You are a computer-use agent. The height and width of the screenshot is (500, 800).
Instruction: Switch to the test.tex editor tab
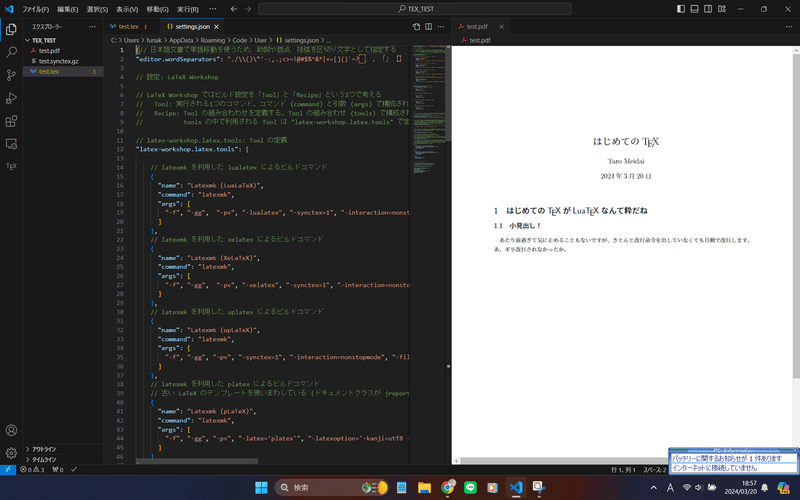[x=131, y=27]
